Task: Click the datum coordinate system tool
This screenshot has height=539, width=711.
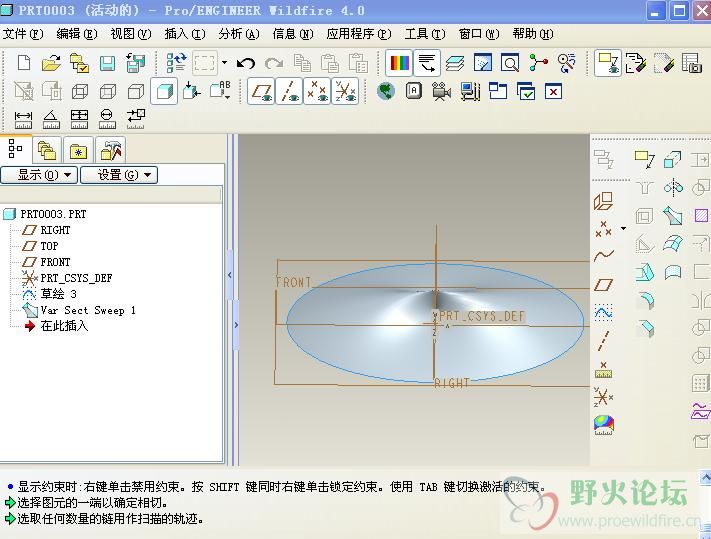Action: tap(604, 397)
